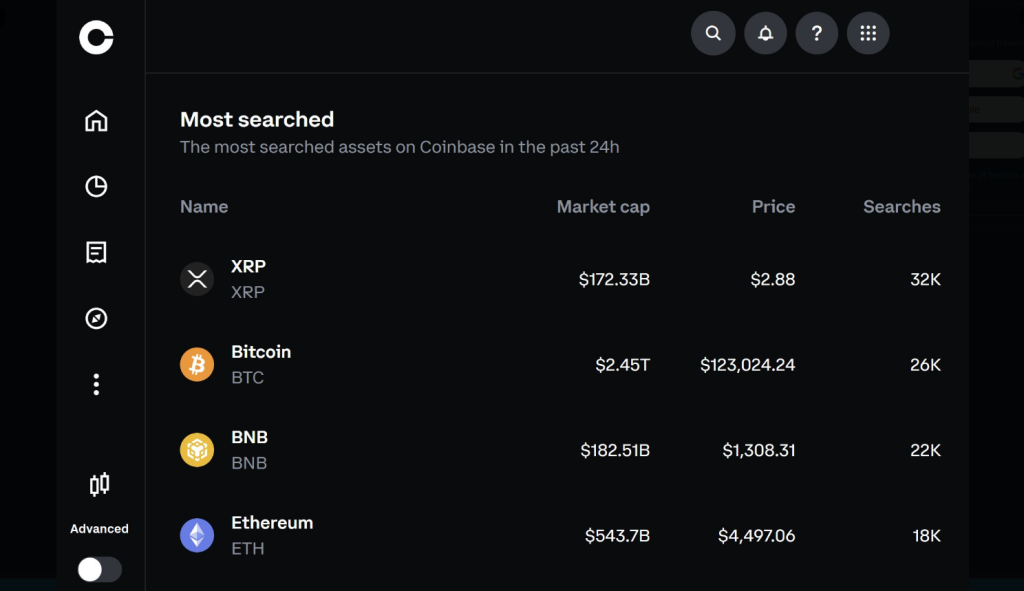The height and width of the screenshot is (591, 1024).
Task: Click the Name column header
Action: point(204,207)
